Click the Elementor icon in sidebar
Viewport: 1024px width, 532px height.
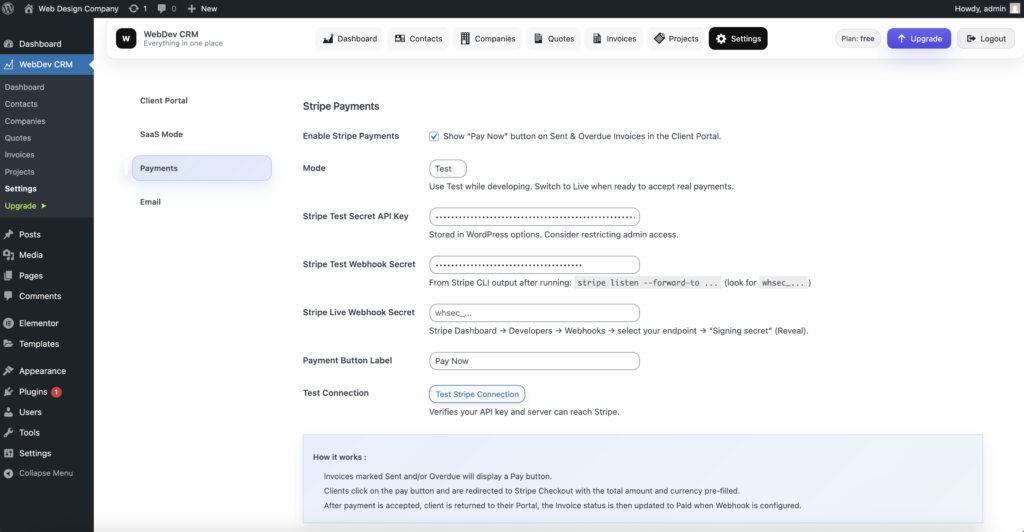pos(8,323)
